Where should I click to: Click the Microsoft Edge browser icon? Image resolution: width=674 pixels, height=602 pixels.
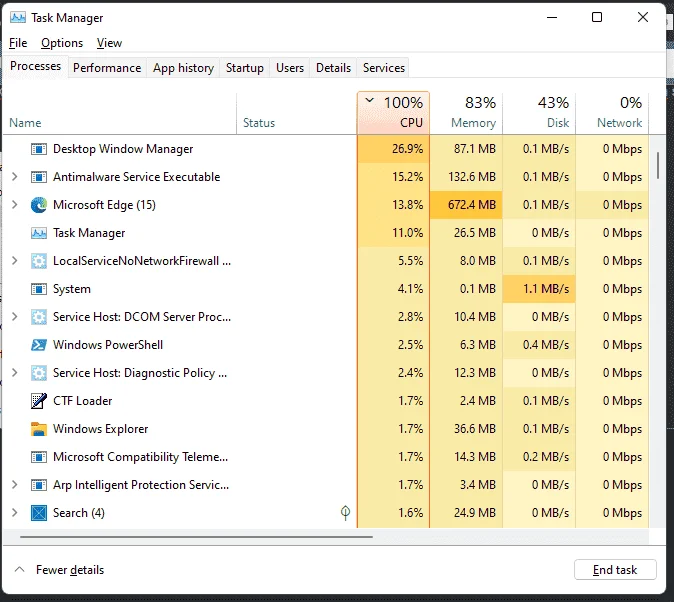[x=39, y=205]
